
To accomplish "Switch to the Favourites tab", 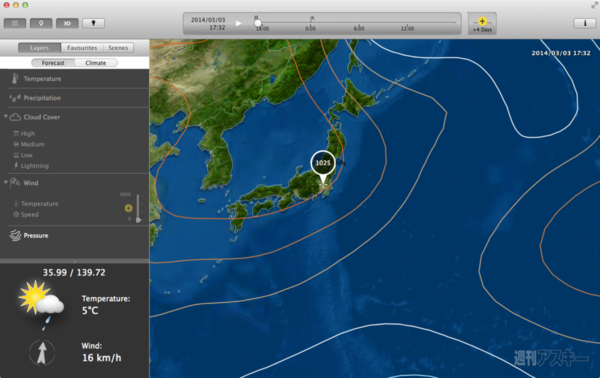I will (82, 48).
